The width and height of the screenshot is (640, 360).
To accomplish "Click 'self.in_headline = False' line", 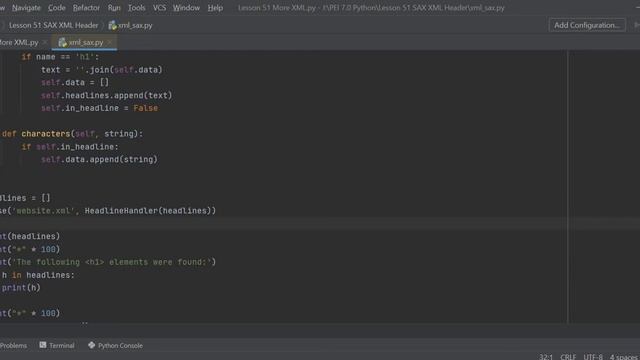I will (x=99, y=108).
